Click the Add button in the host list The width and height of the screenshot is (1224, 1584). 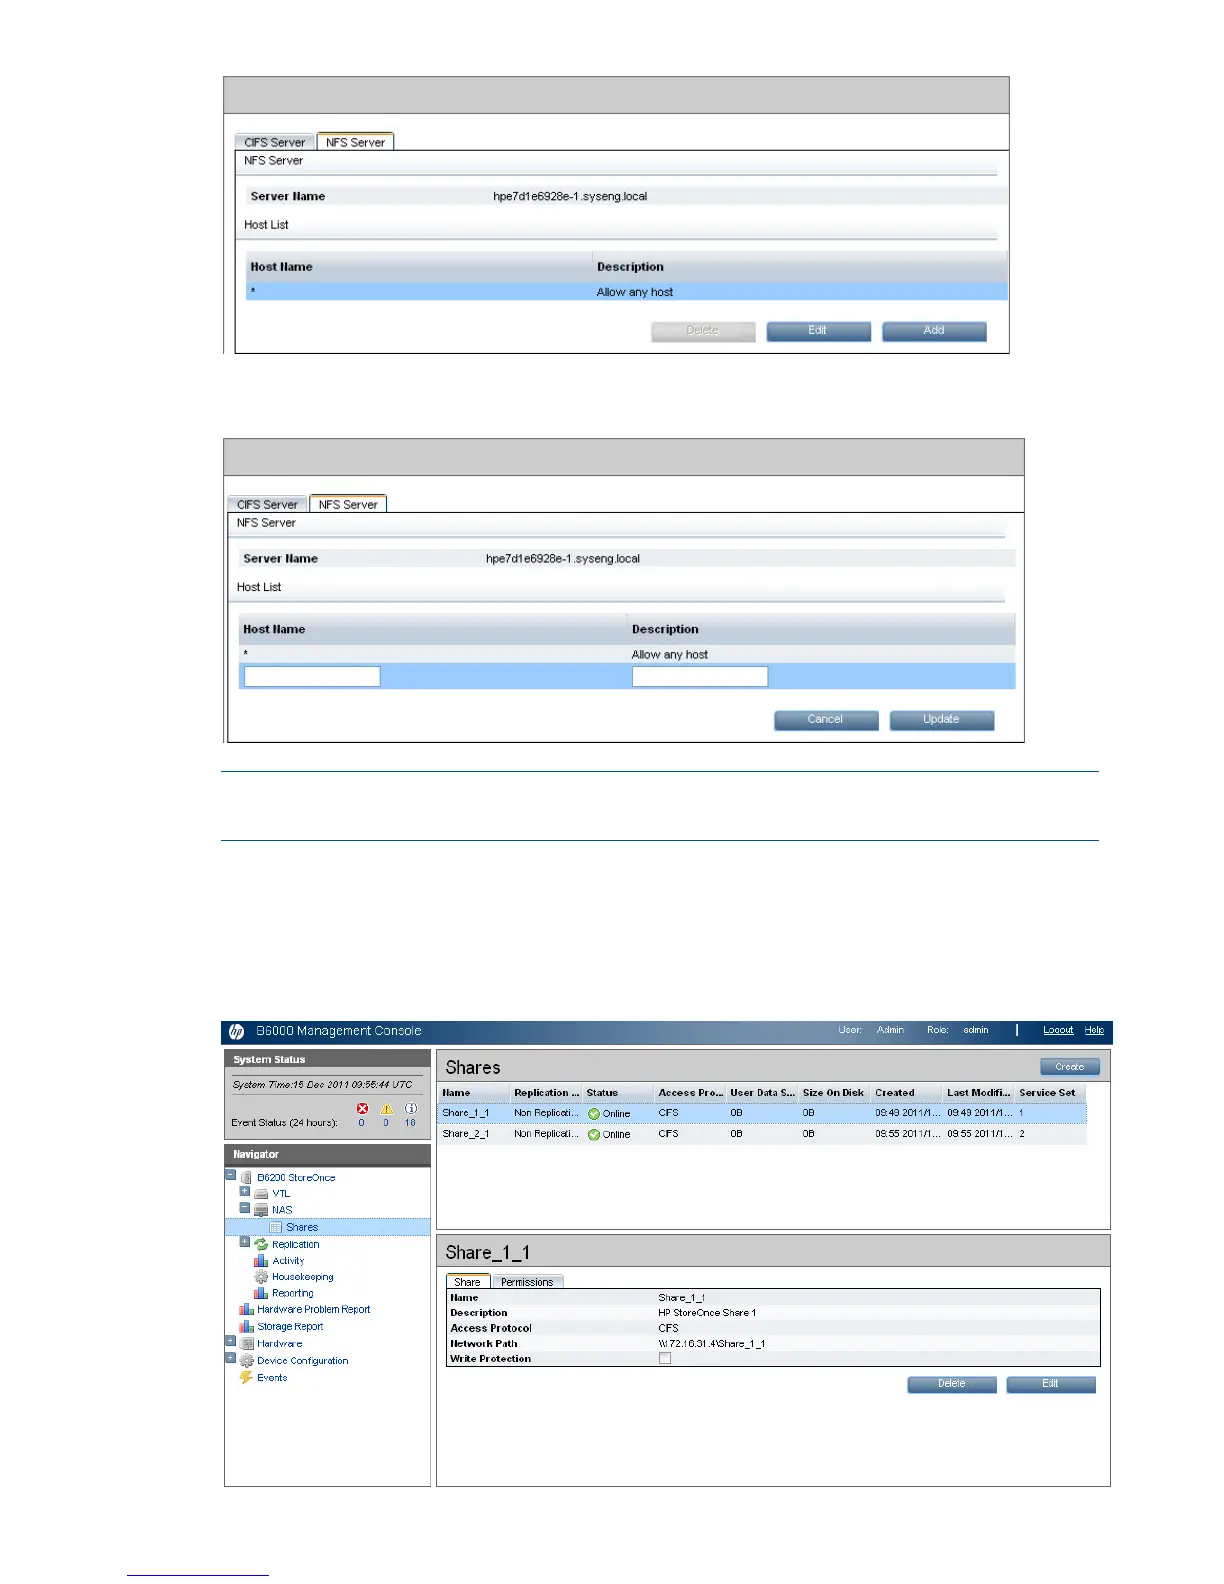934,331
